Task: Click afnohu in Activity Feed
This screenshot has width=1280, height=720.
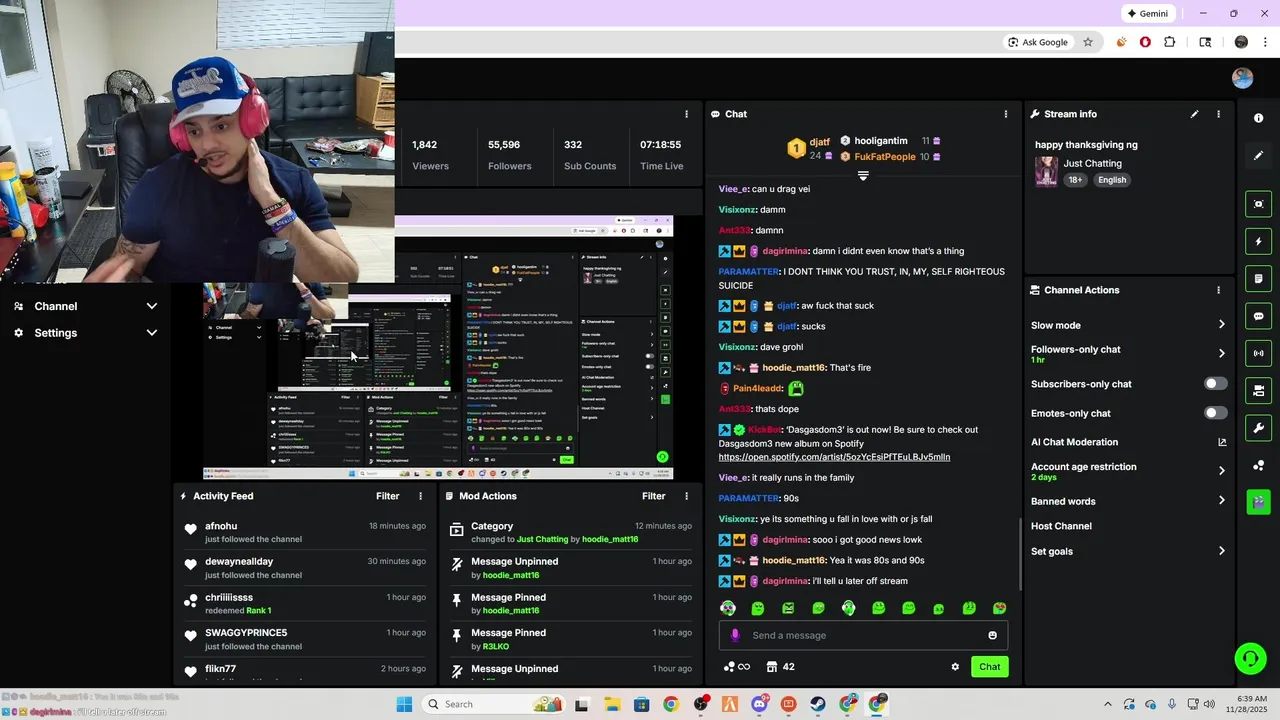Action: click(221, 526)
